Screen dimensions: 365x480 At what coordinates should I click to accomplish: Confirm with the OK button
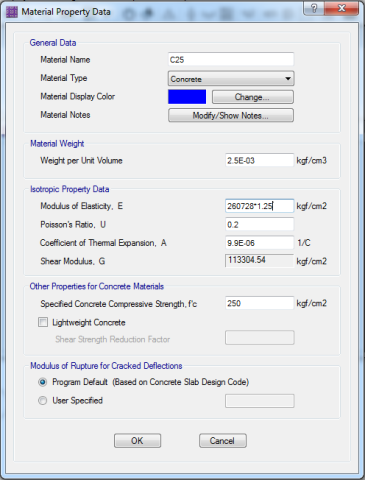tap(137, 441)
